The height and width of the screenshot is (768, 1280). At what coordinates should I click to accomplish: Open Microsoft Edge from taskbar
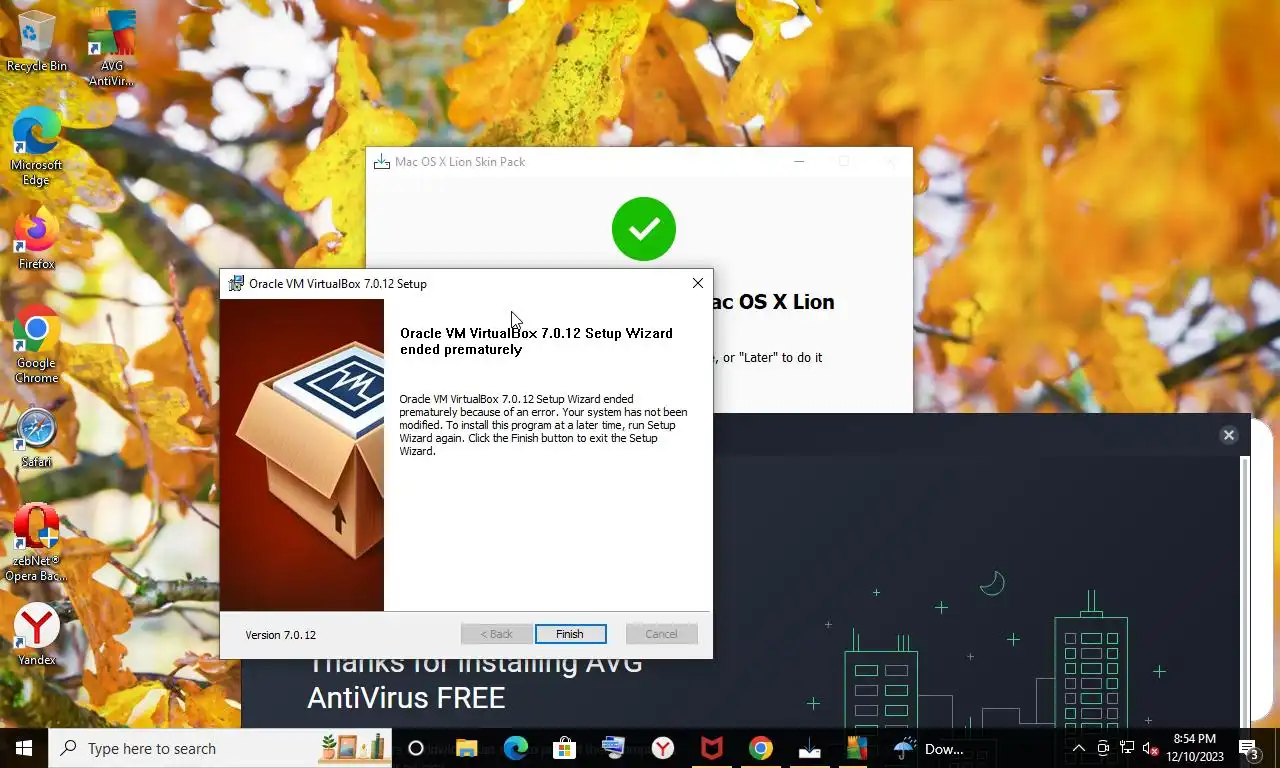click(515, 748)
